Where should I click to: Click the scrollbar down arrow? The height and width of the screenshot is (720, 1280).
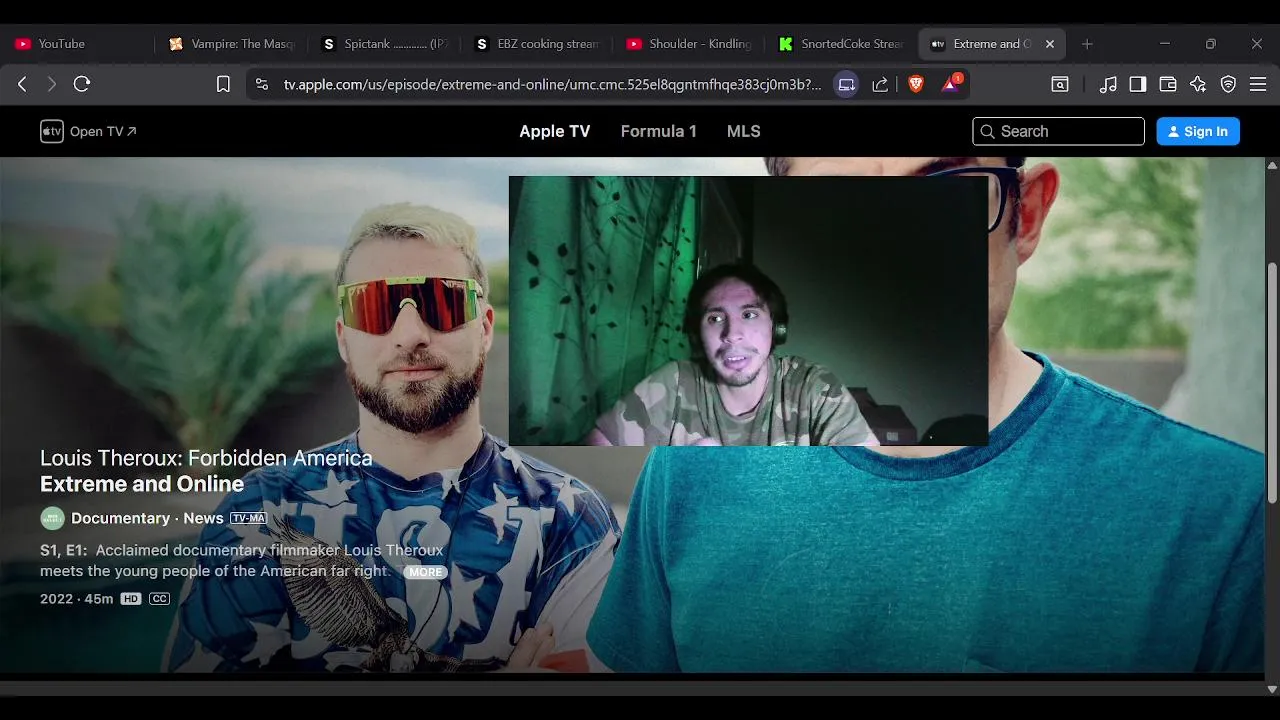[1272, 689]
